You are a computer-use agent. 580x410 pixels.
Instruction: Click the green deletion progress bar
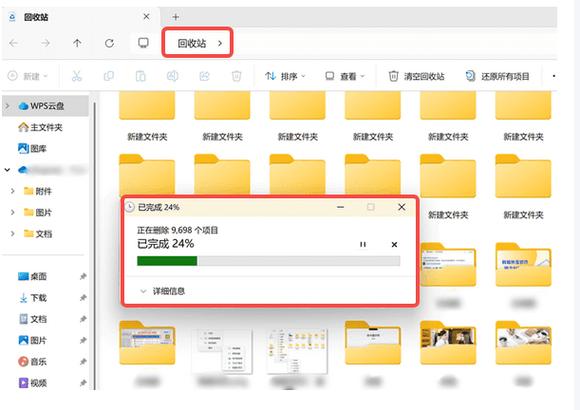(167, 261)
